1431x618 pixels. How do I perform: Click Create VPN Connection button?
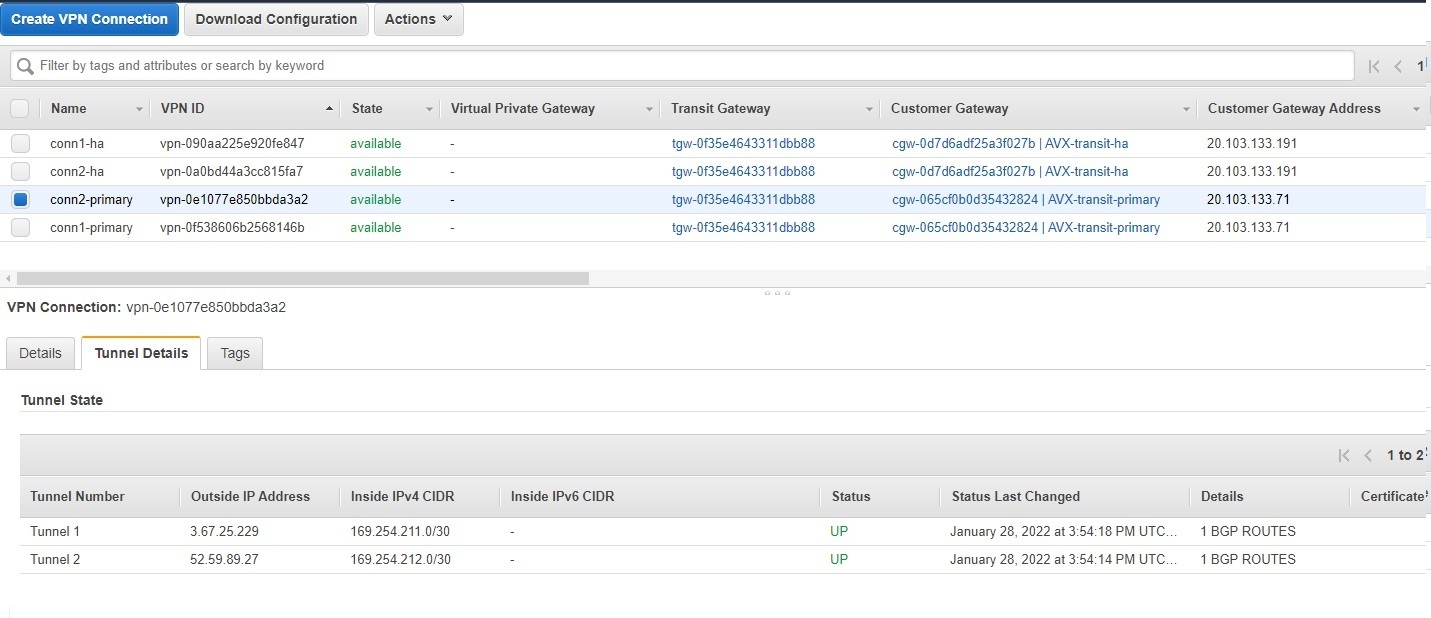[90, 19]
